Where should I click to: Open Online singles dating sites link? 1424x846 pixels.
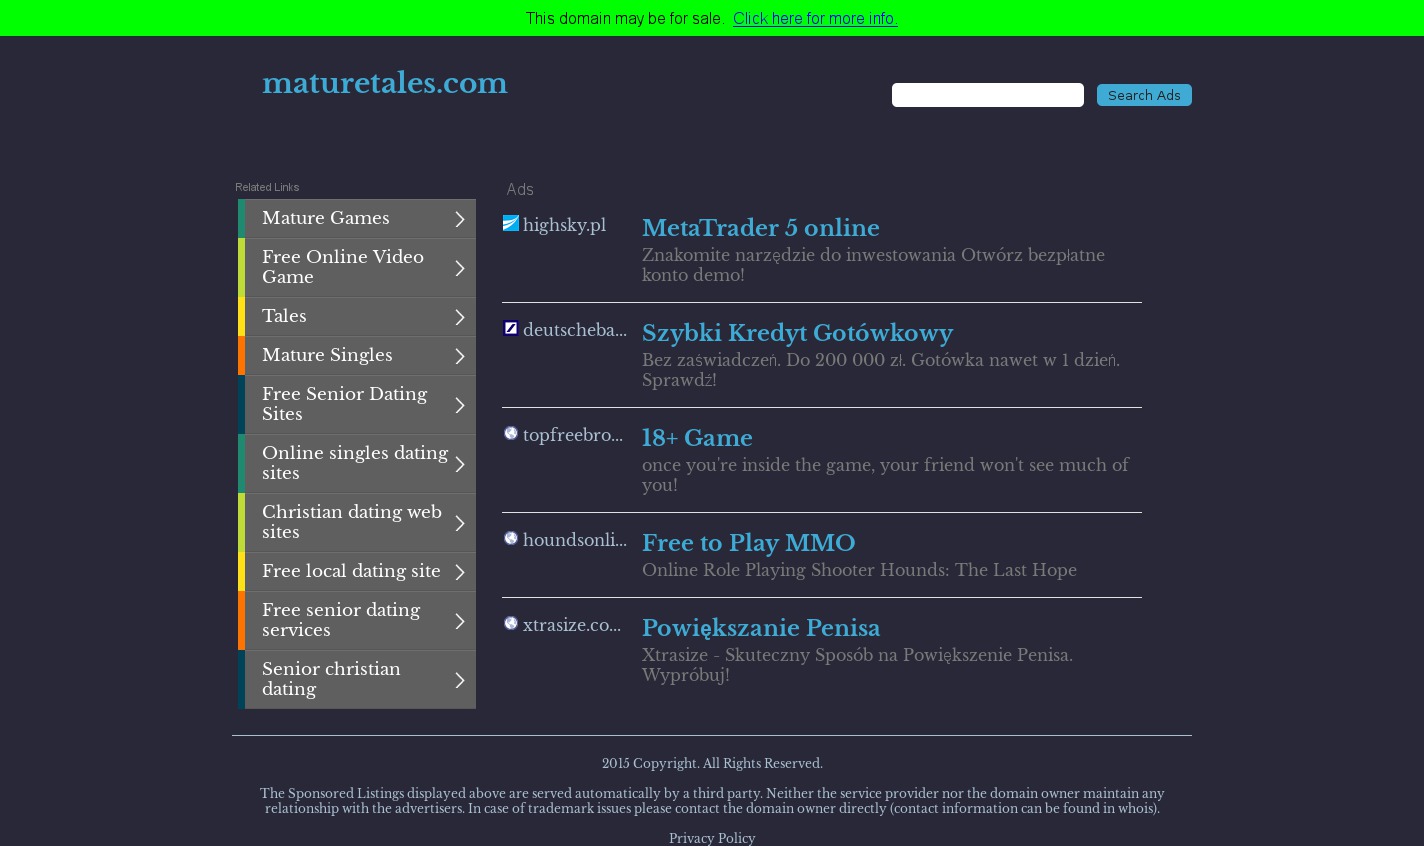355,463
